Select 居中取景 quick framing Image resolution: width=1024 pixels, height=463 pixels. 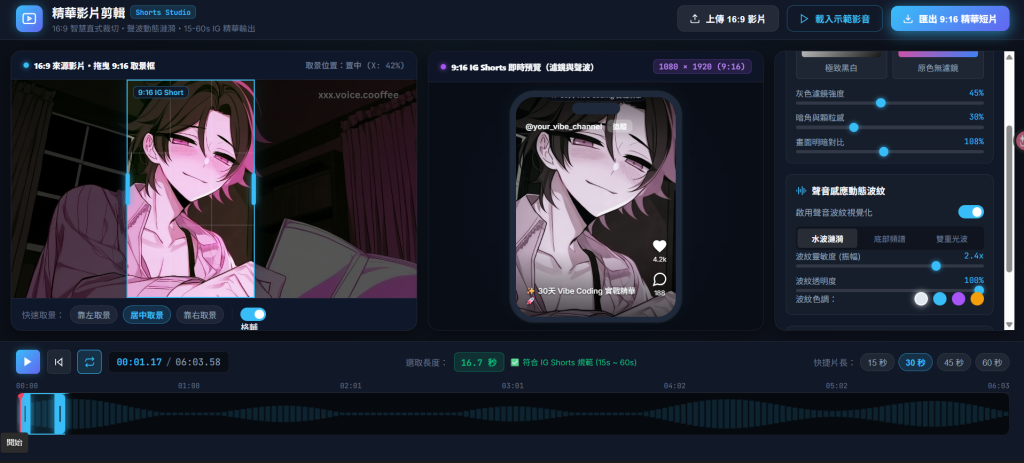147,315
